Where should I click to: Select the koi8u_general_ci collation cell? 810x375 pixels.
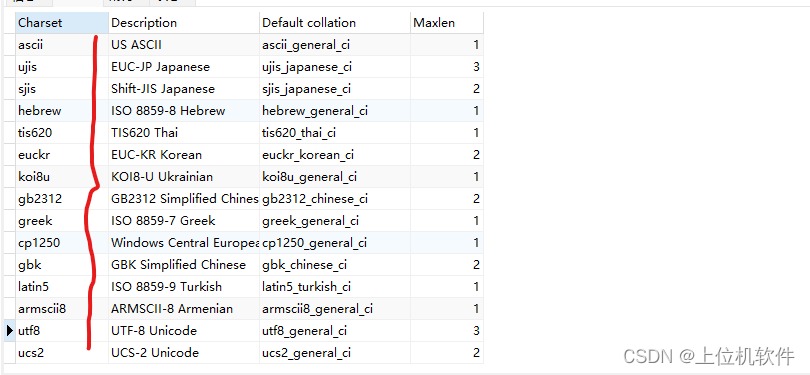click(335, 177)
